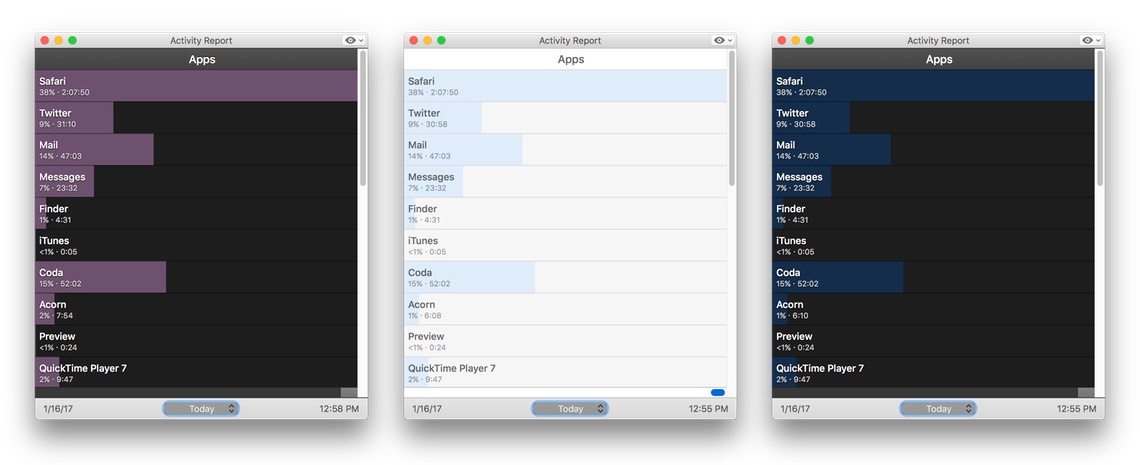Select Messages row in light-themed window

[565, 182]
